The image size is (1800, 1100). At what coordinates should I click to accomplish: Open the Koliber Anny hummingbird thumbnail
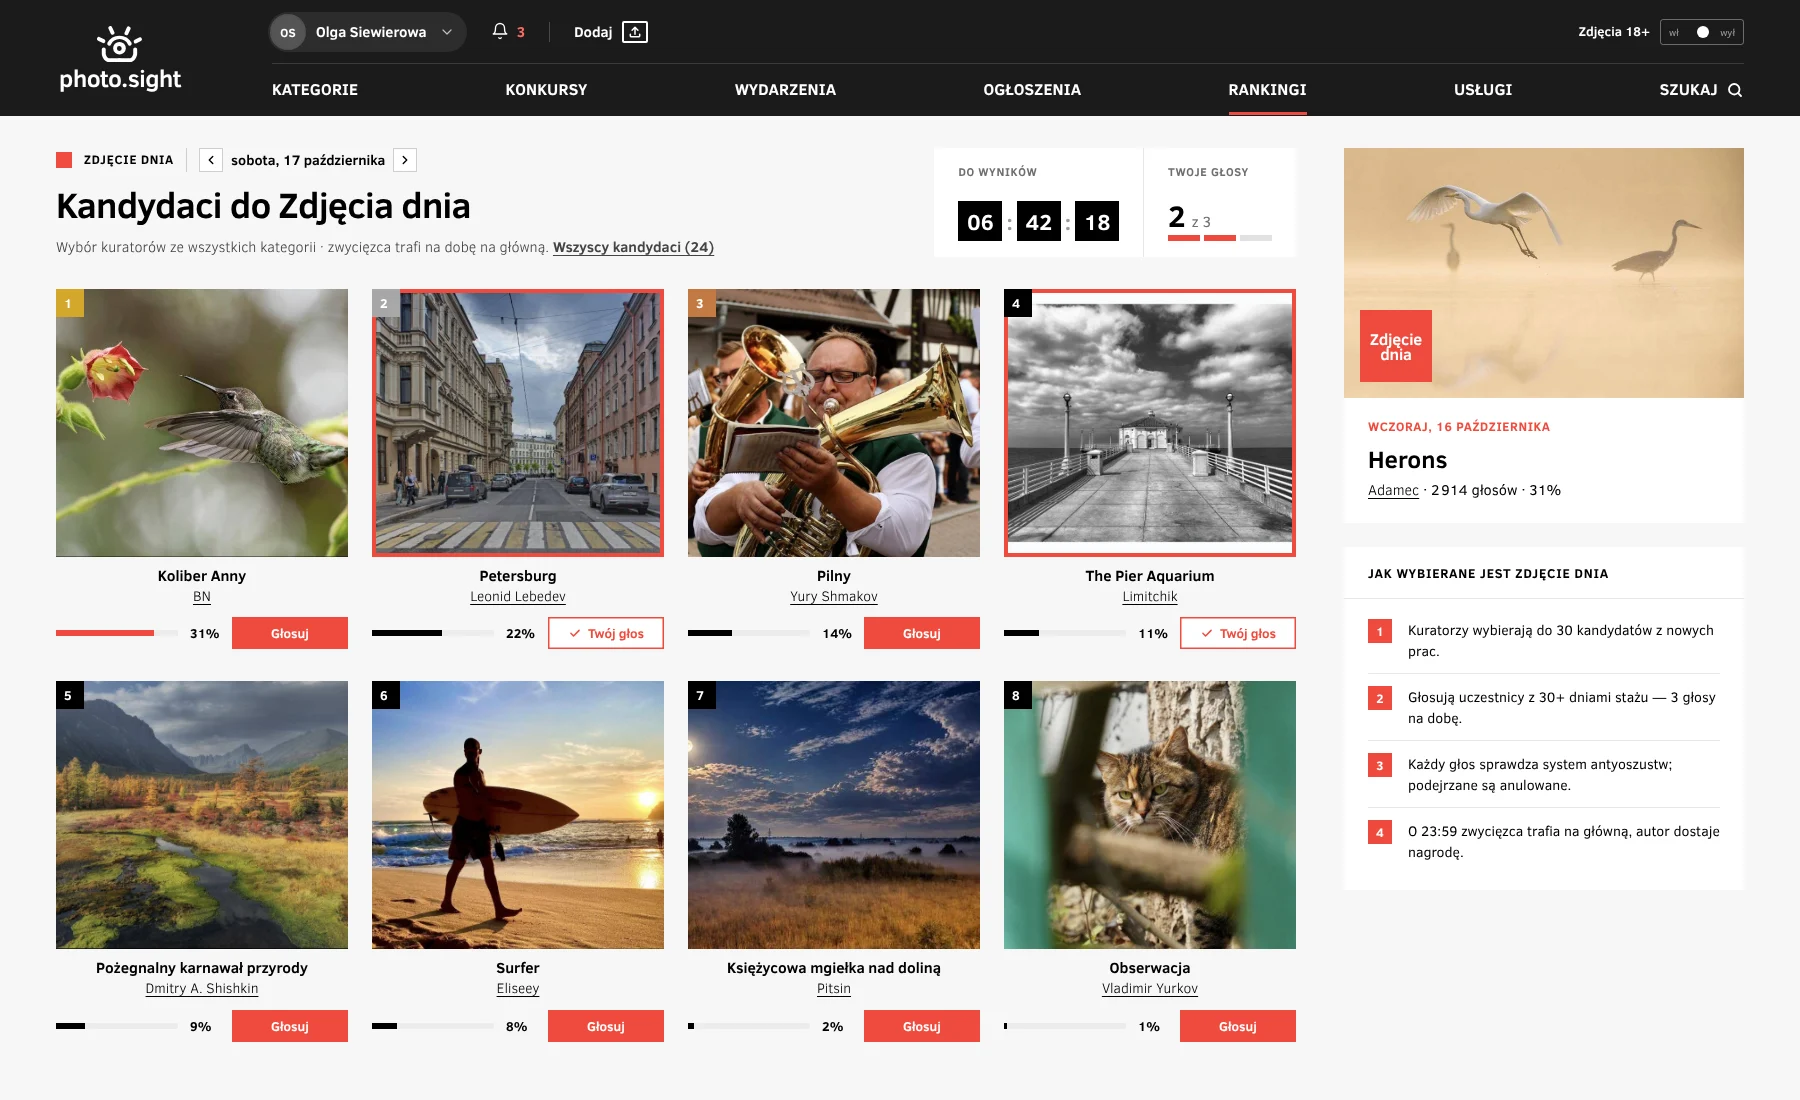(x=202, y=423)
